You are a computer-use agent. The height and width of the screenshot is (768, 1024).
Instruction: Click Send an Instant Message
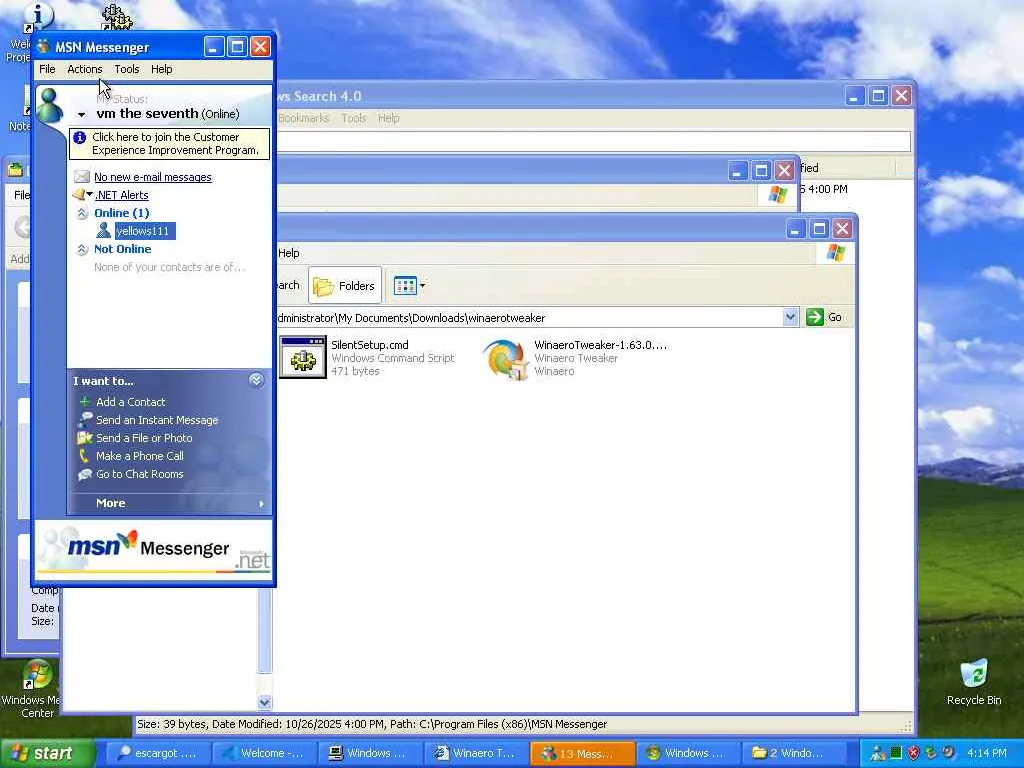click(x=157, y=421)
